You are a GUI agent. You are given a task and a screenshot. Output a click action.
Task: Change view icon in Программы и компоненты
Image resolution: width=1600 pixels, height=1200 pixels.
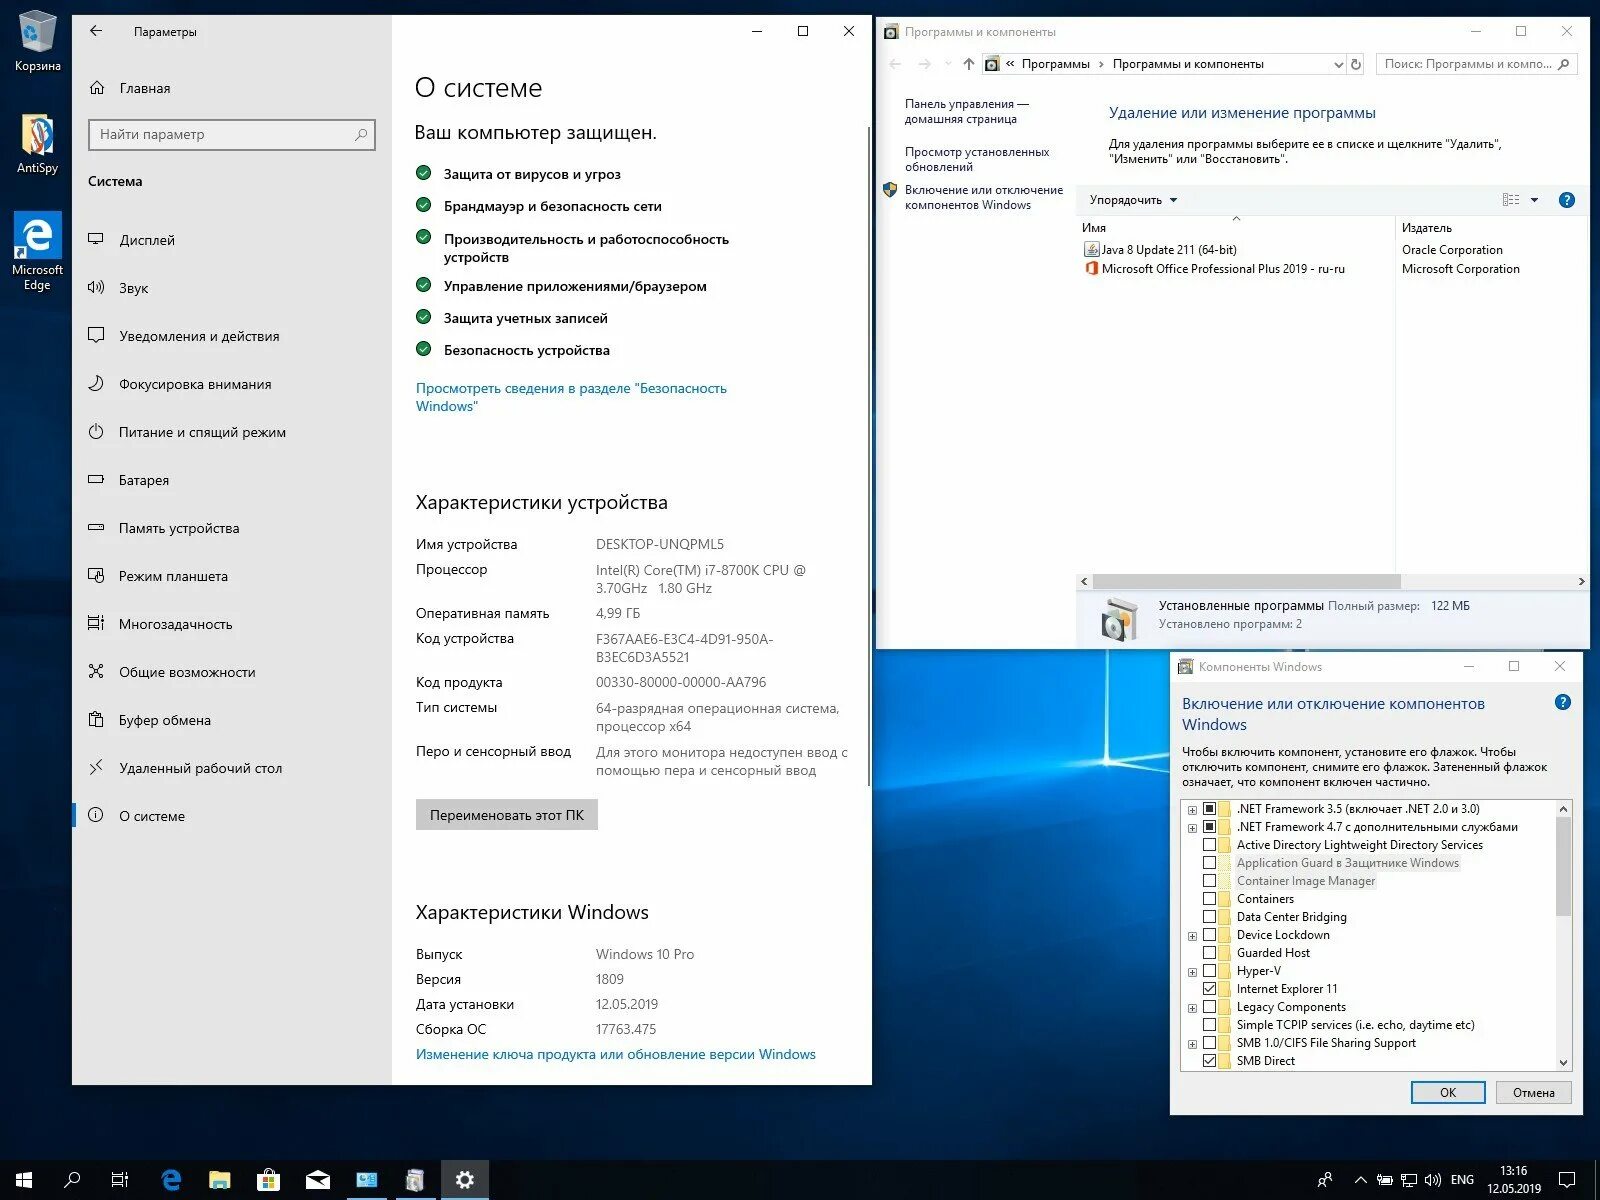(1511, 200)
